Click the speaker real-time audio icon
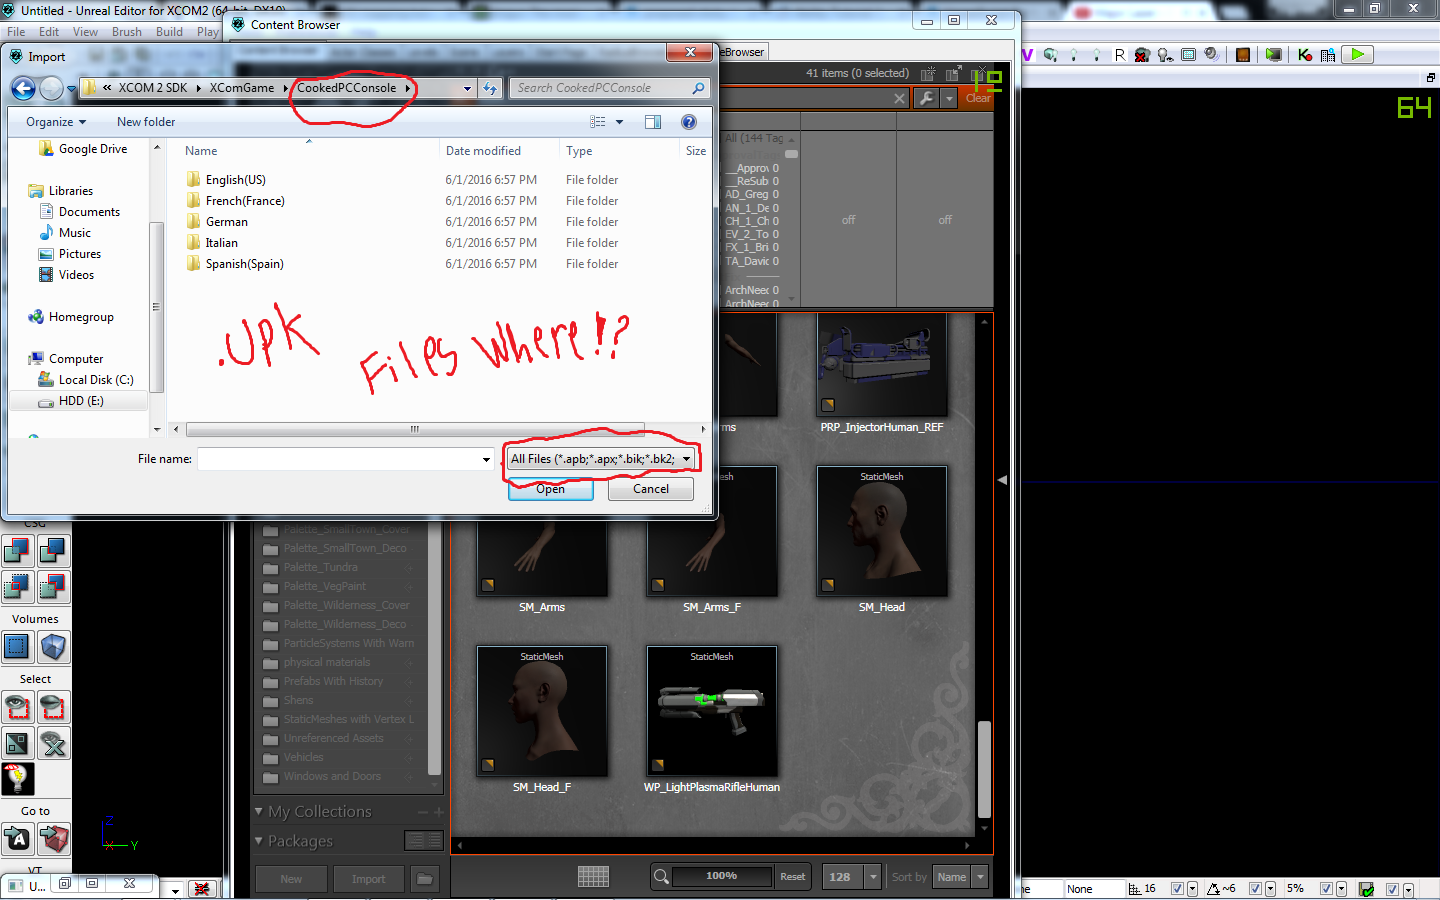This screenshot has height=900, width=1440. (x=1211, y=55)
